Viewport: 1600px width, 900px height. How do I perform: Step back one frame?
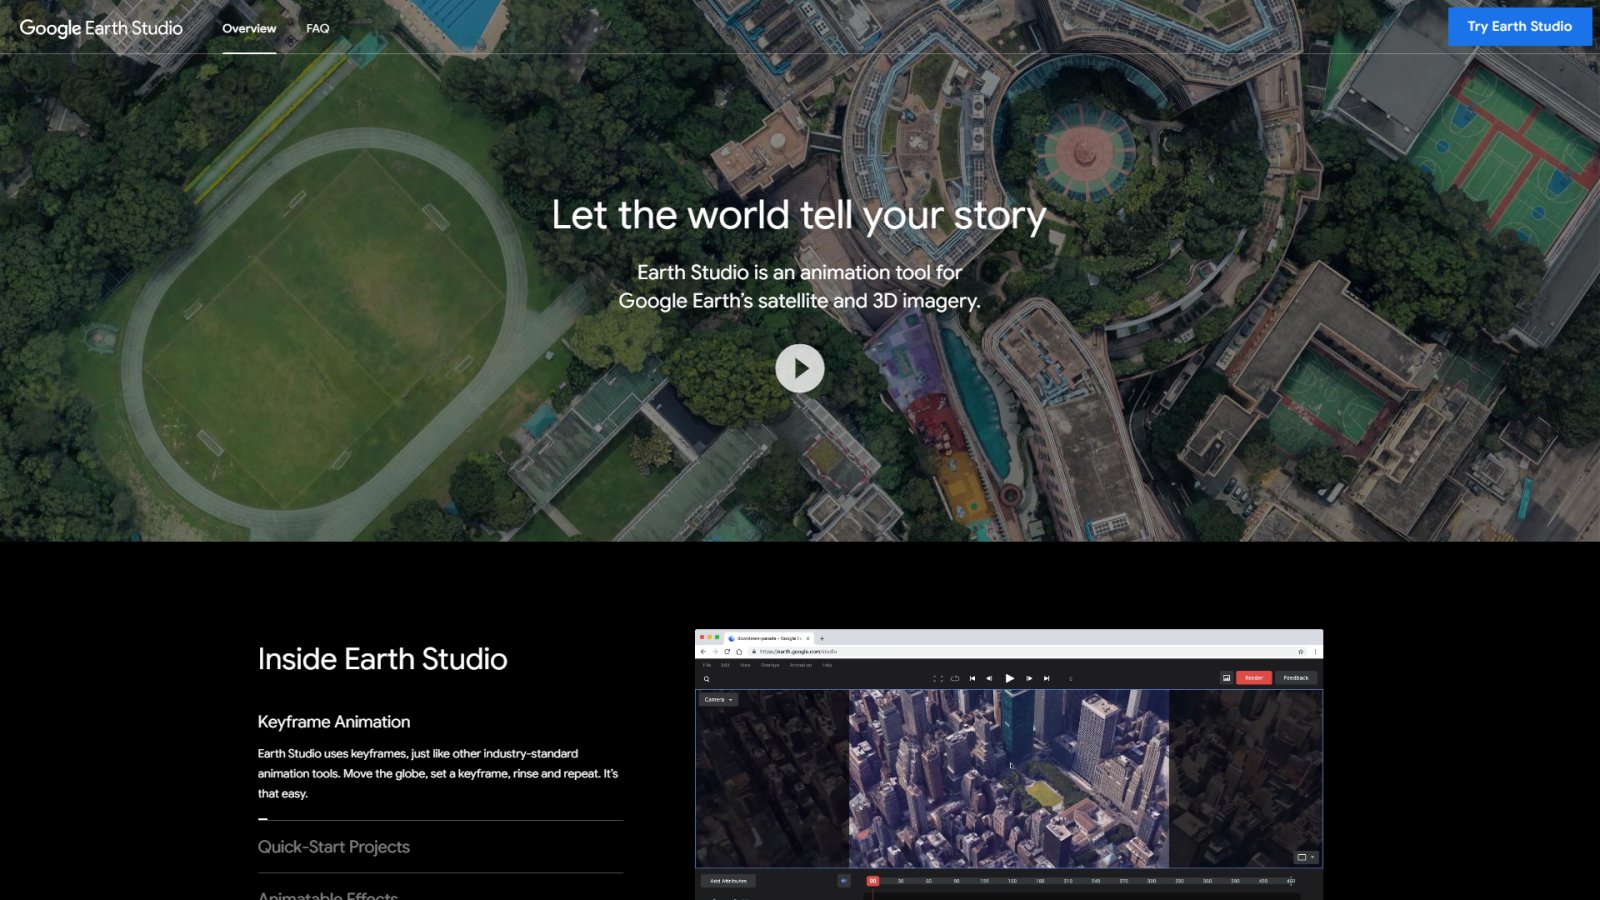tap(989, 678)
